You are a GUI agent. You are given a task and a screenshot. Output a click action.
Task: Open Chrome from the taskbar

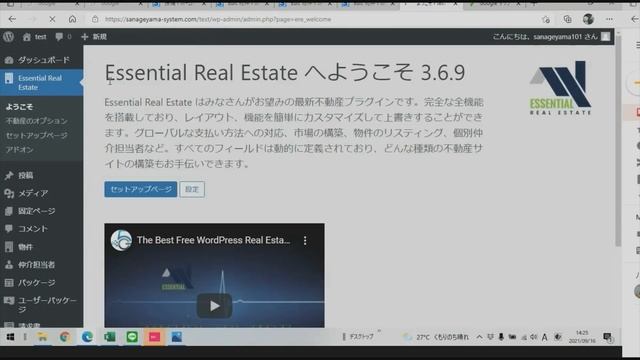click(64, 337)
